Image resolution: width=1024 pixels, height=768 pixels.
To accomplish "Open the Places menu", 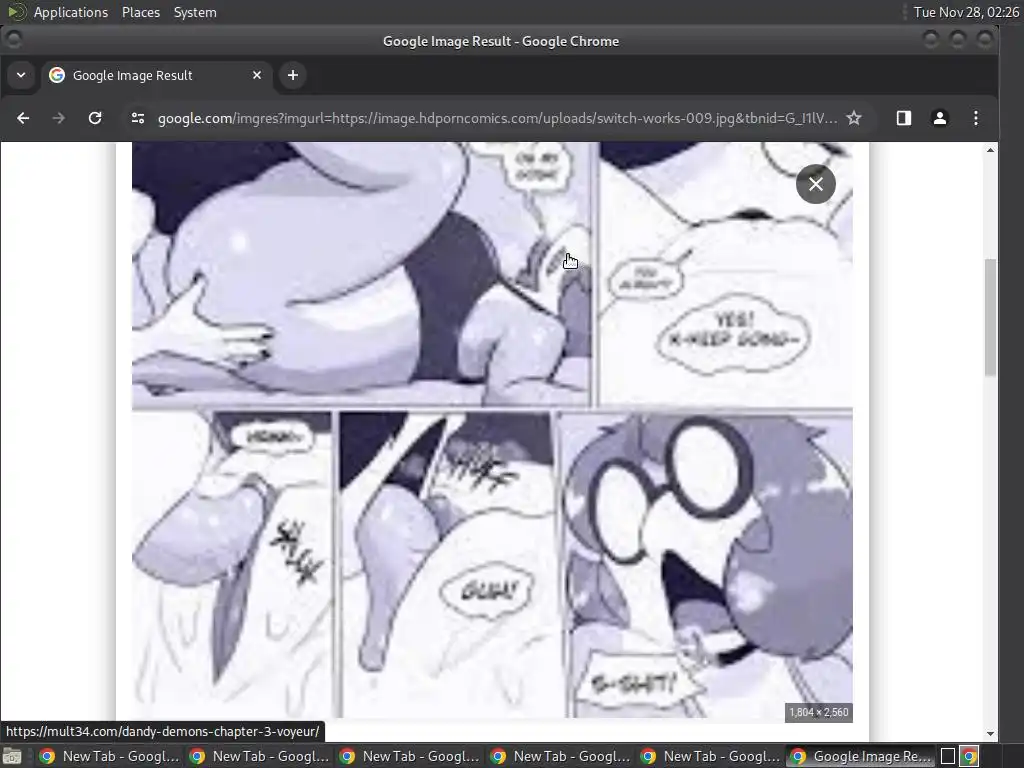I will [x=140, y=12].
